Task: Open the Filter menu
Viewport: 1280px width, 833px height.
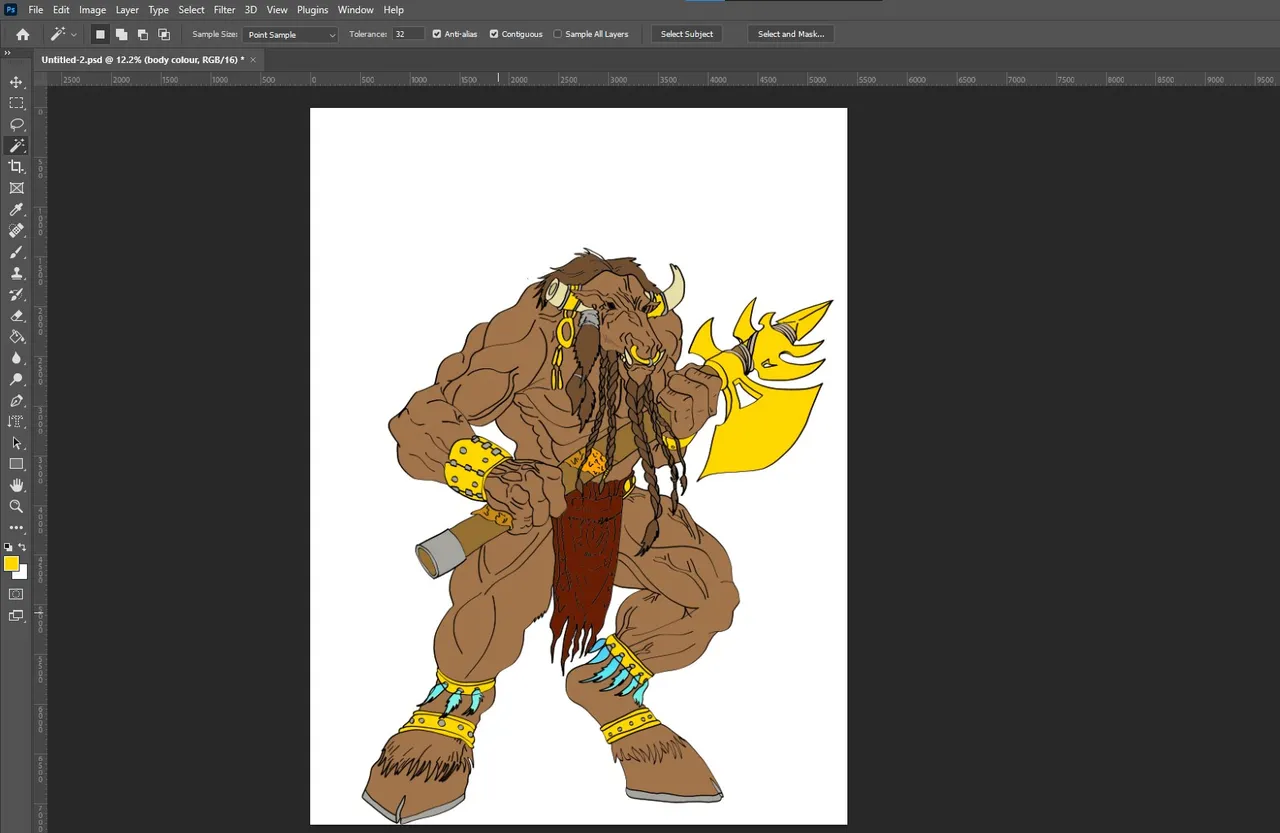Action: 225,10
